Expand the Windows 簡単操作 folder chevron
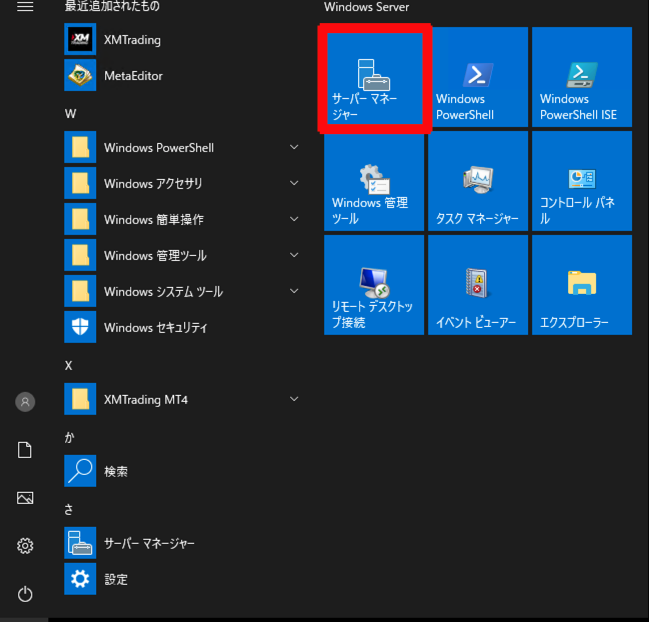Viewport: 649px width, 622px height. [x=294, y=220]
